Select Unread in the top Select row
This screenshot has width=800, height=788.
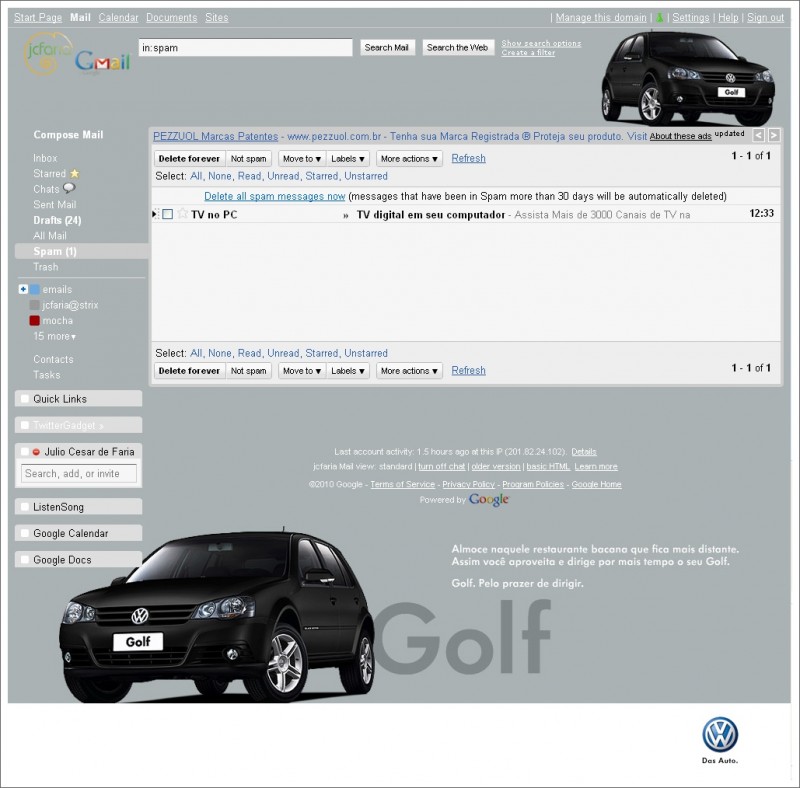click(x=283, y=176)
